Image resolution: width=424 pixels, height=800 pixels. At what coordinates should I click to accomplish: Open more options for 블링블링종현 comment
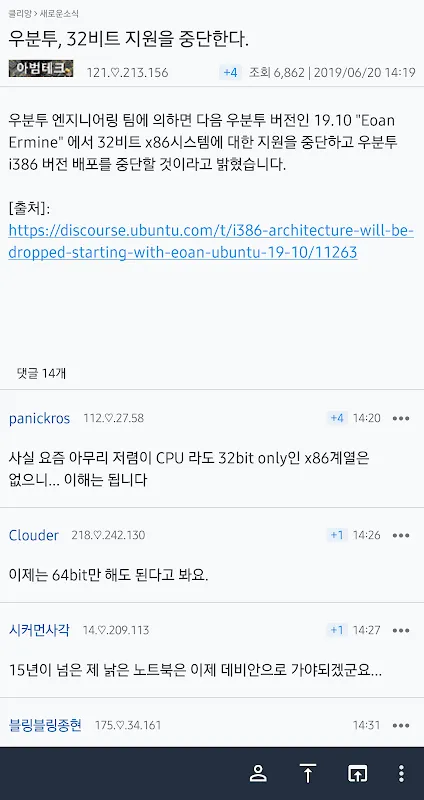coord(401,725)
